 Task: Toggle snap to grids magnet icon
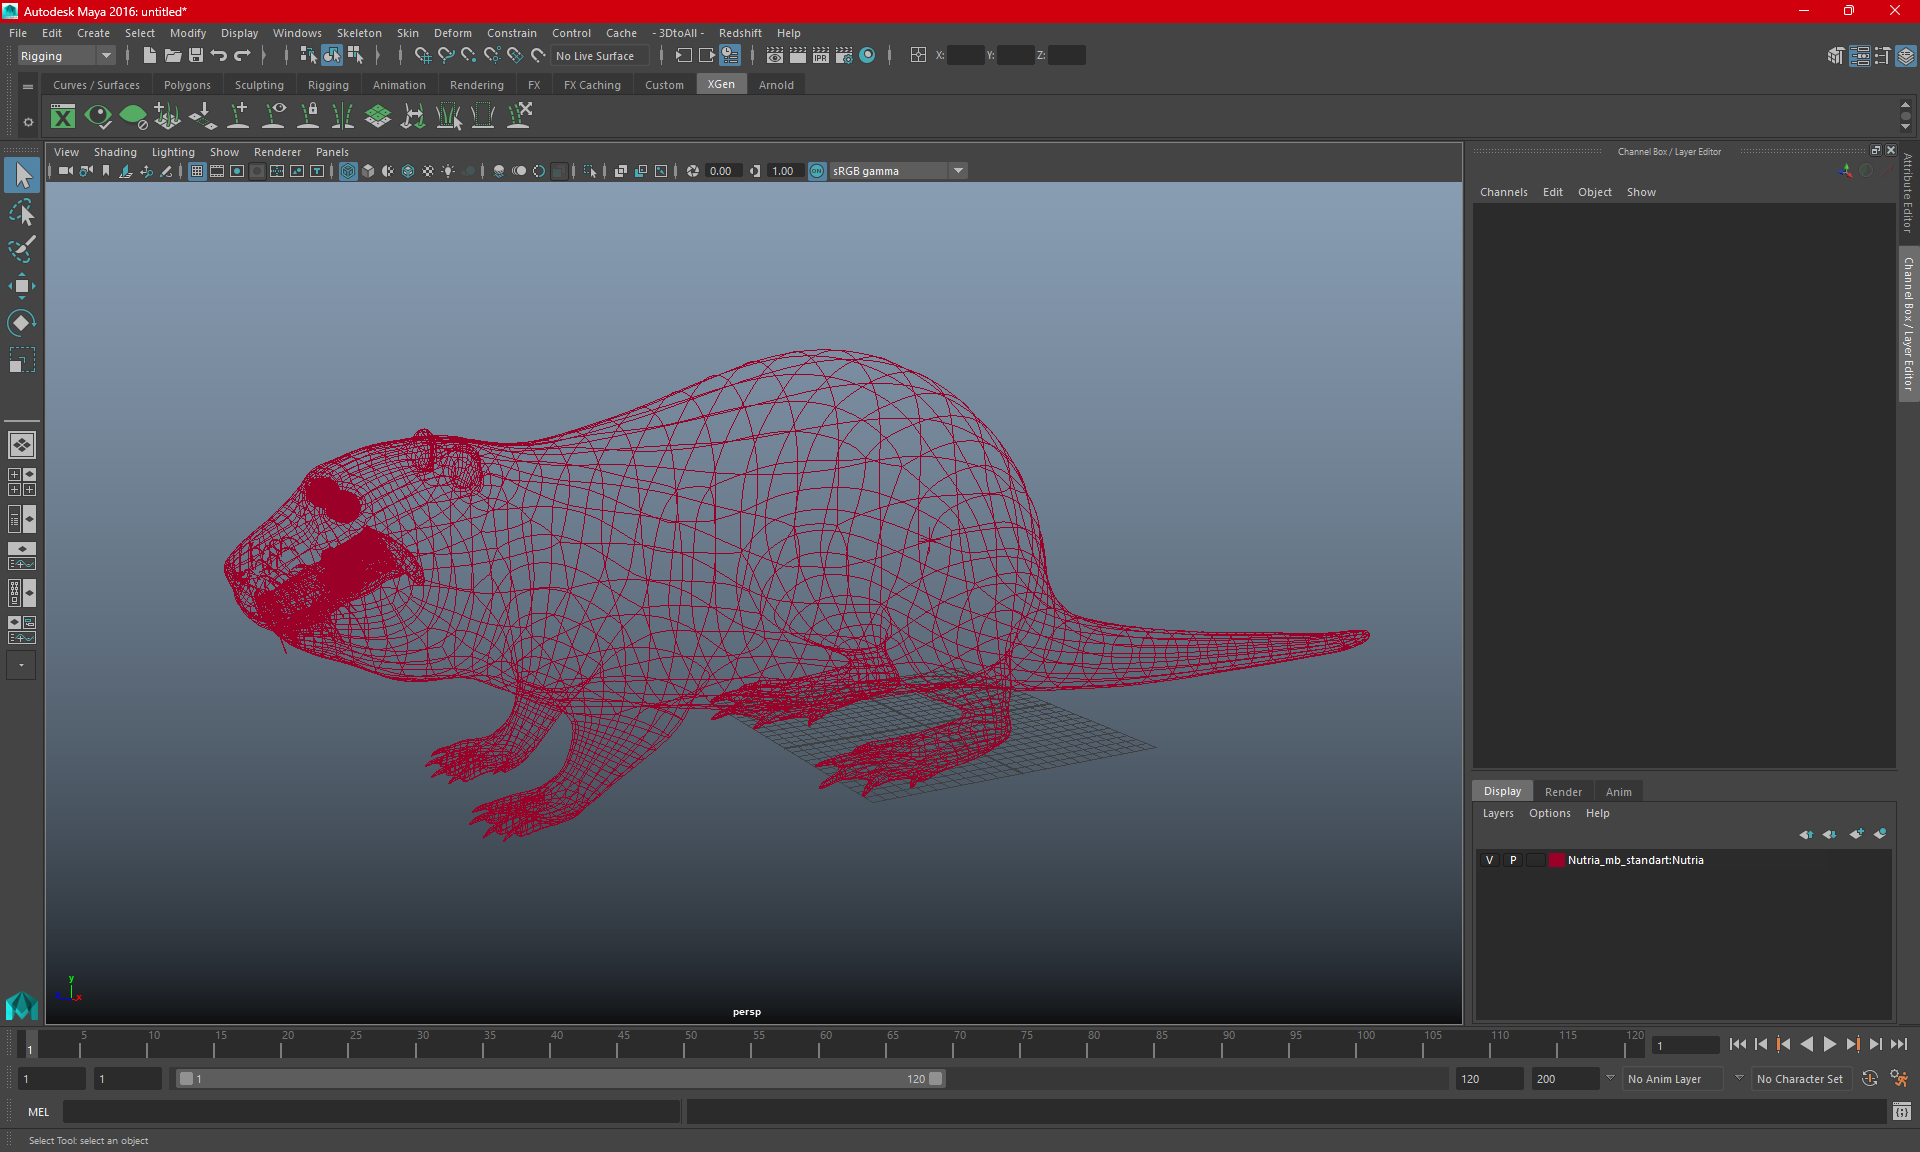click(422, 56)
